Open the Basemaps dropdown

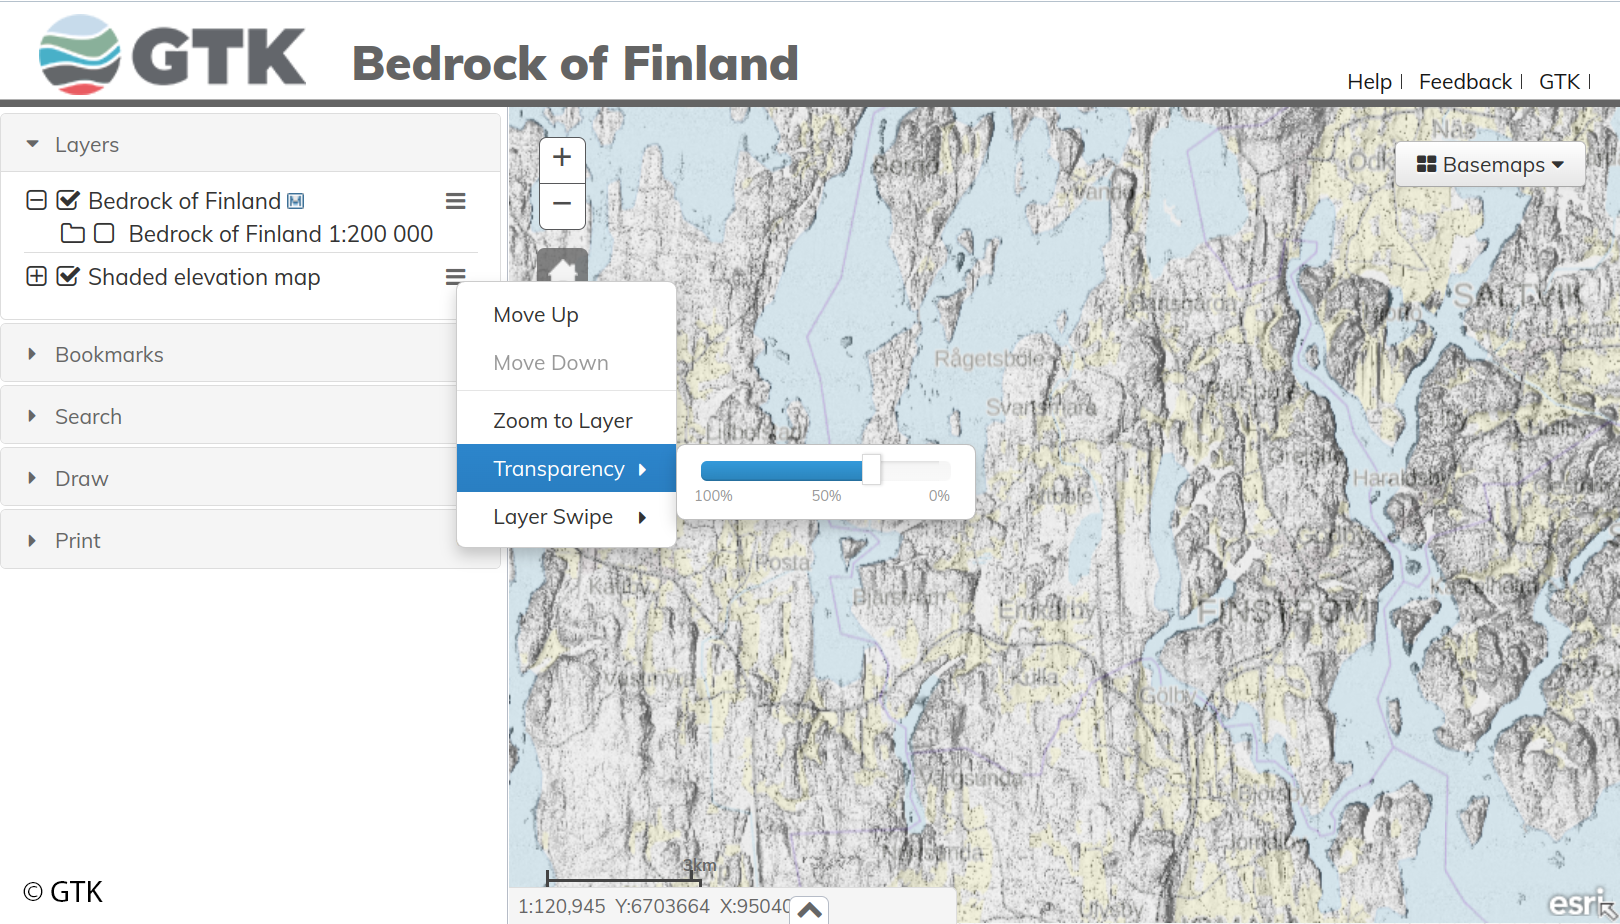coord(1489,165)
